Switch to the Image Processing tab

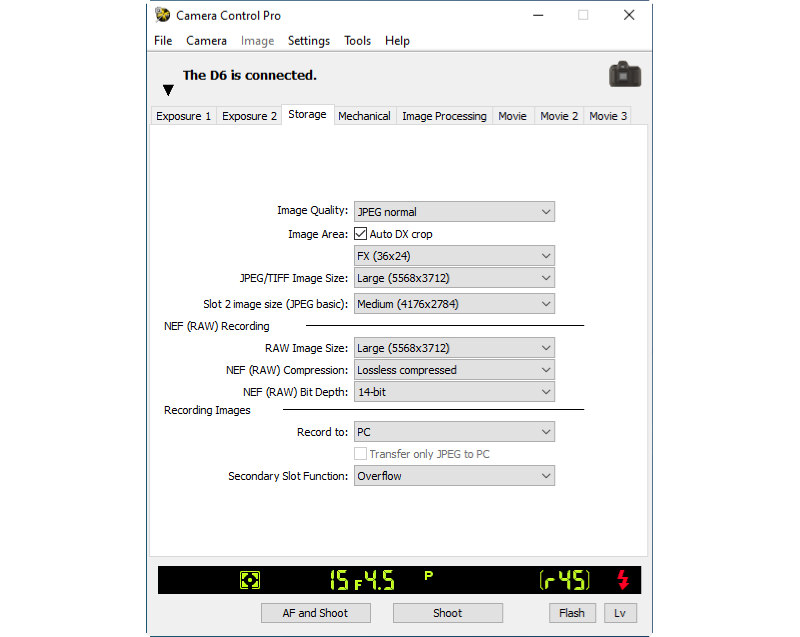444,116
